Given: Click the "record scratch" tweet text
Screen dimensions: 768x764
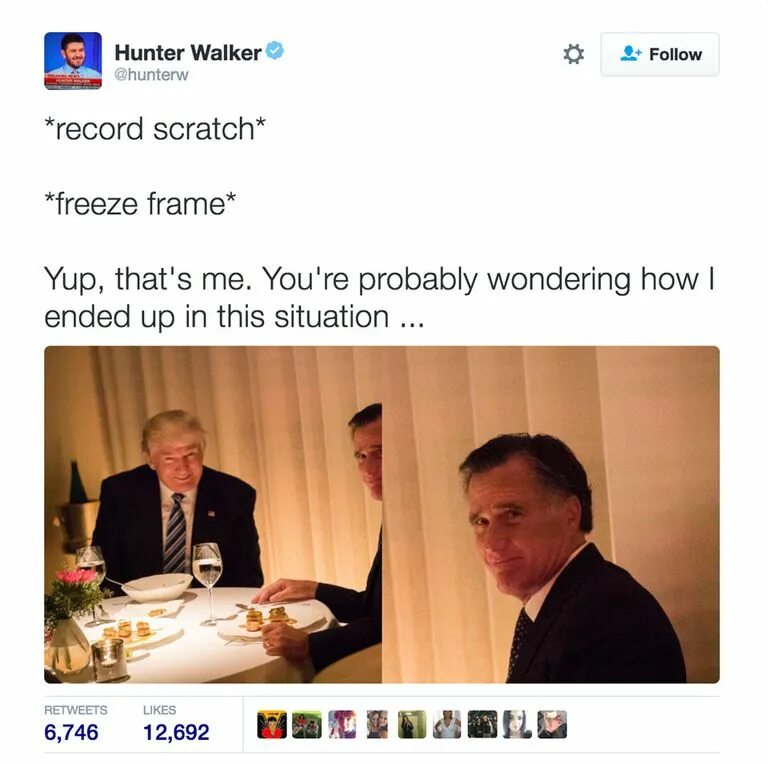Looking at the screenshot, I should pos(155,129).
